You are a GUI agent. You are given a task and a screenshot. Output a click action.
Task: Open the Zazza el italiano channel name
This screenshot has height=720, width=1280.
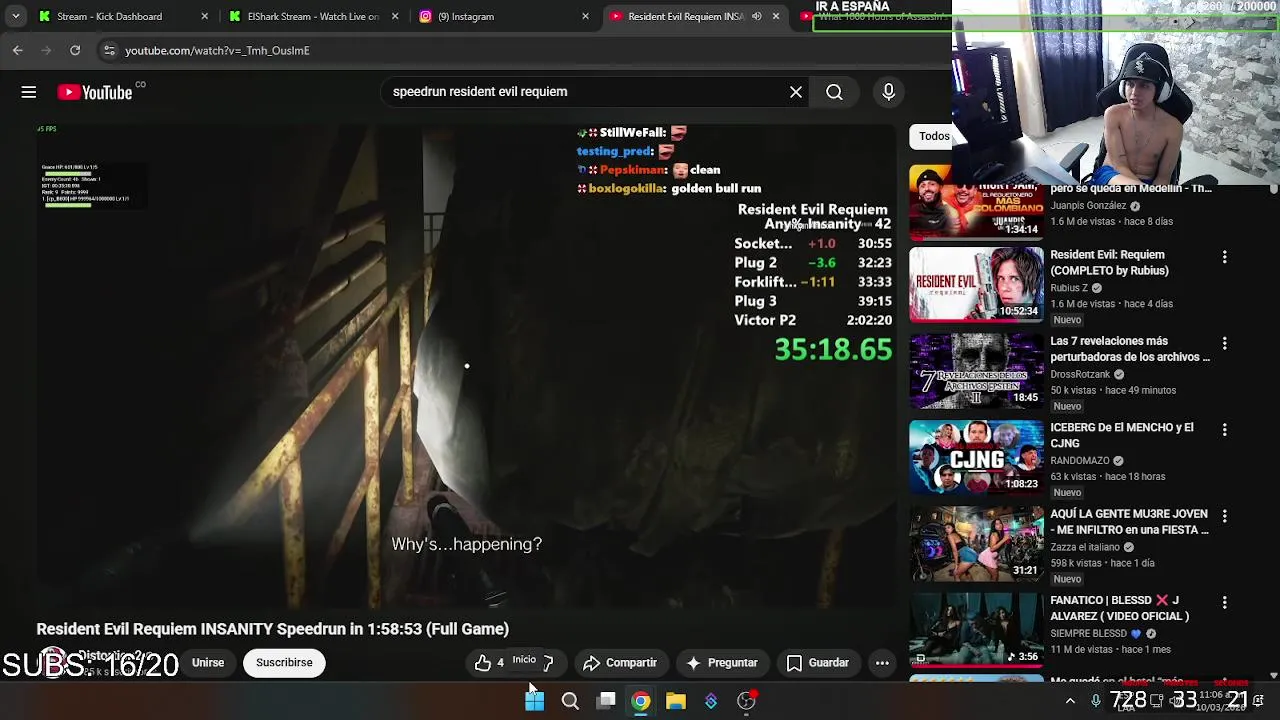[x=1085, y=547]
